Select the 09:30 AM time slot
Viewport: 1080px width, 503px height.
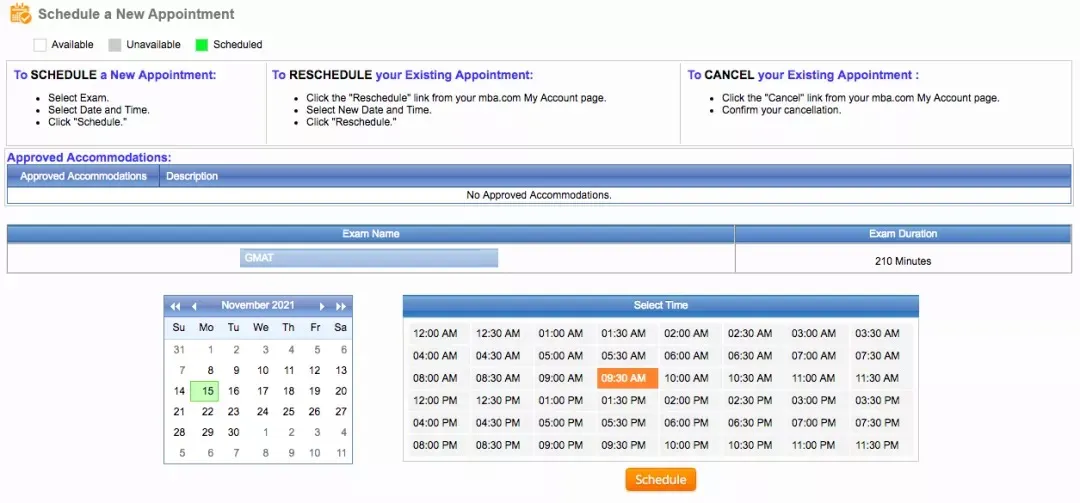pos(627,378)
